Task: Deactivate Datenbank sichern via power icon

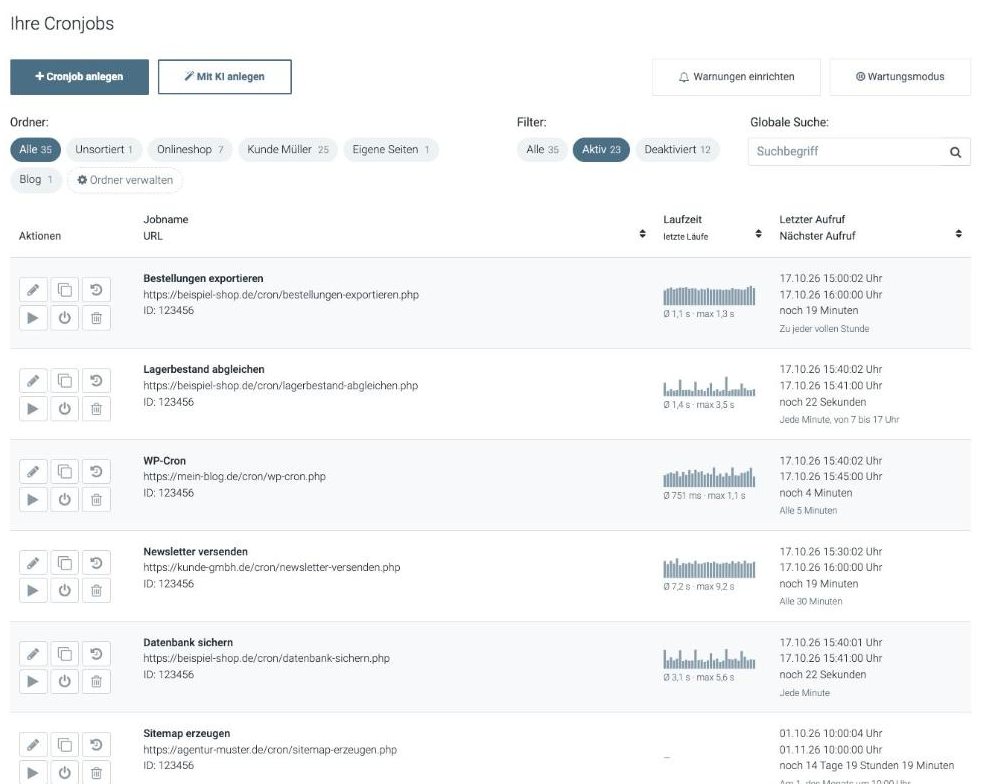Action: click(65, 681)
